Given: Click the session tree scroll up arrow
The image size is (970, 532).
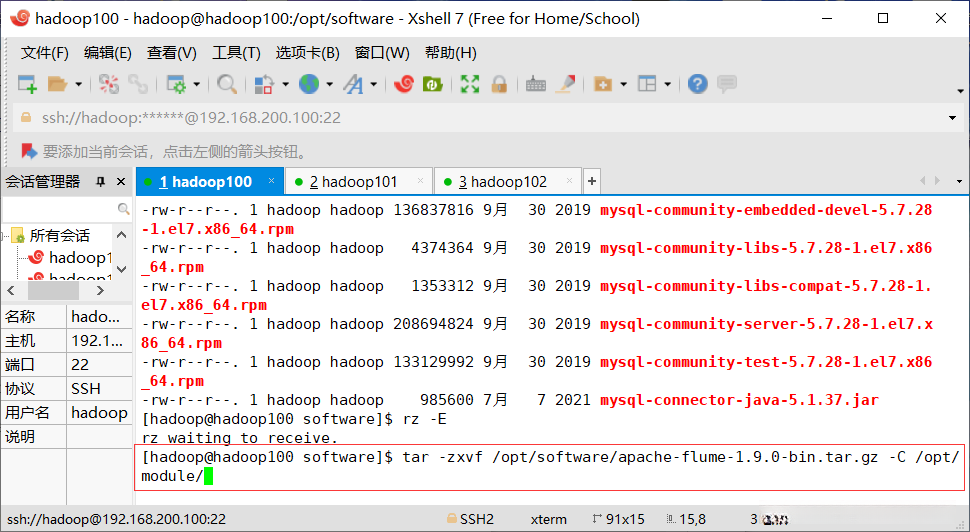Looking at the screenshot, I should click(x=122, y=235).
